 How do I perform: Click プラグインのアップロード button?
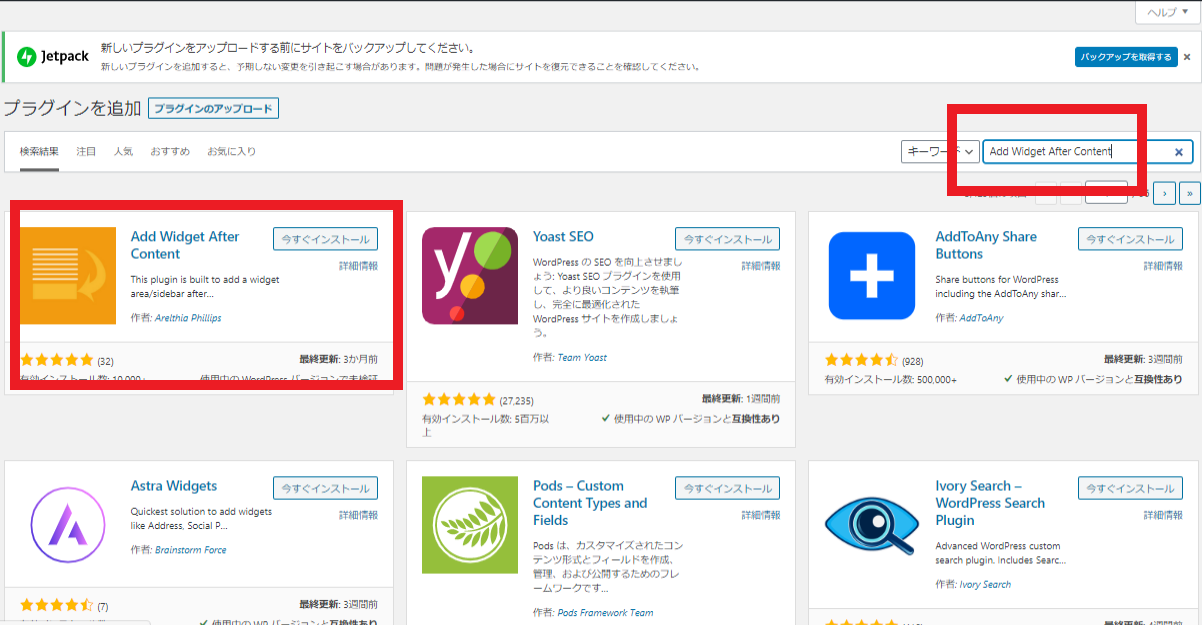213,108
